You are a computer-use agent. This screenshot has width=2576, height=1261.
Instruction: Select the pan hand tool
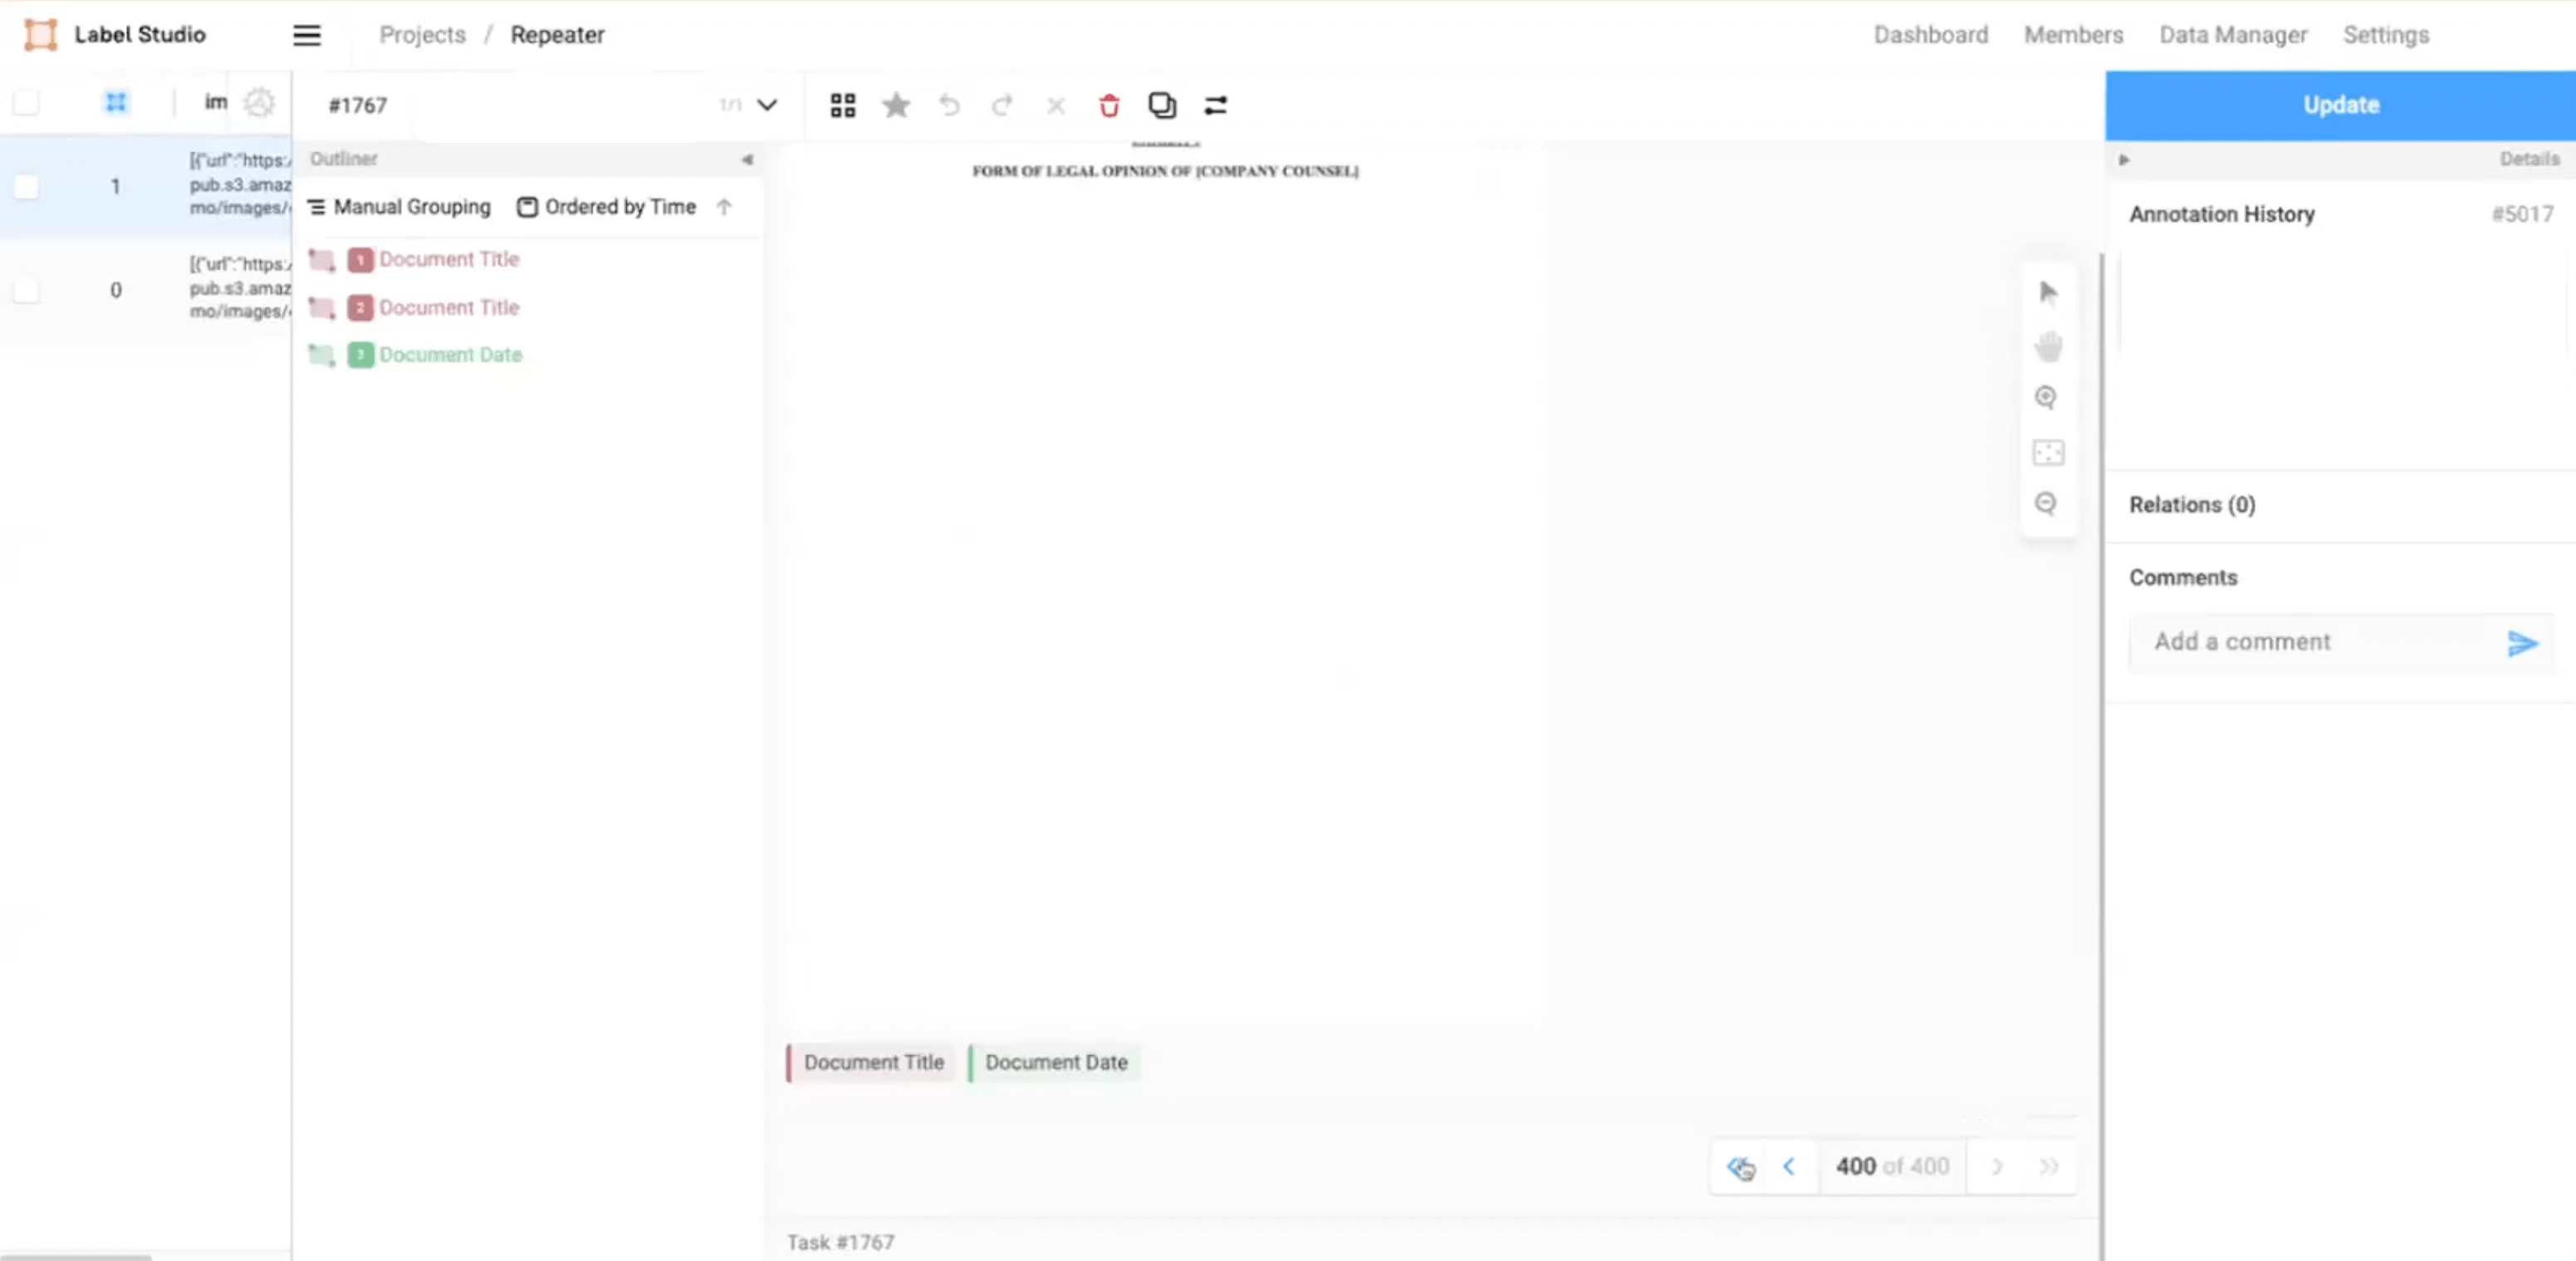click(x=2048, y=346)
